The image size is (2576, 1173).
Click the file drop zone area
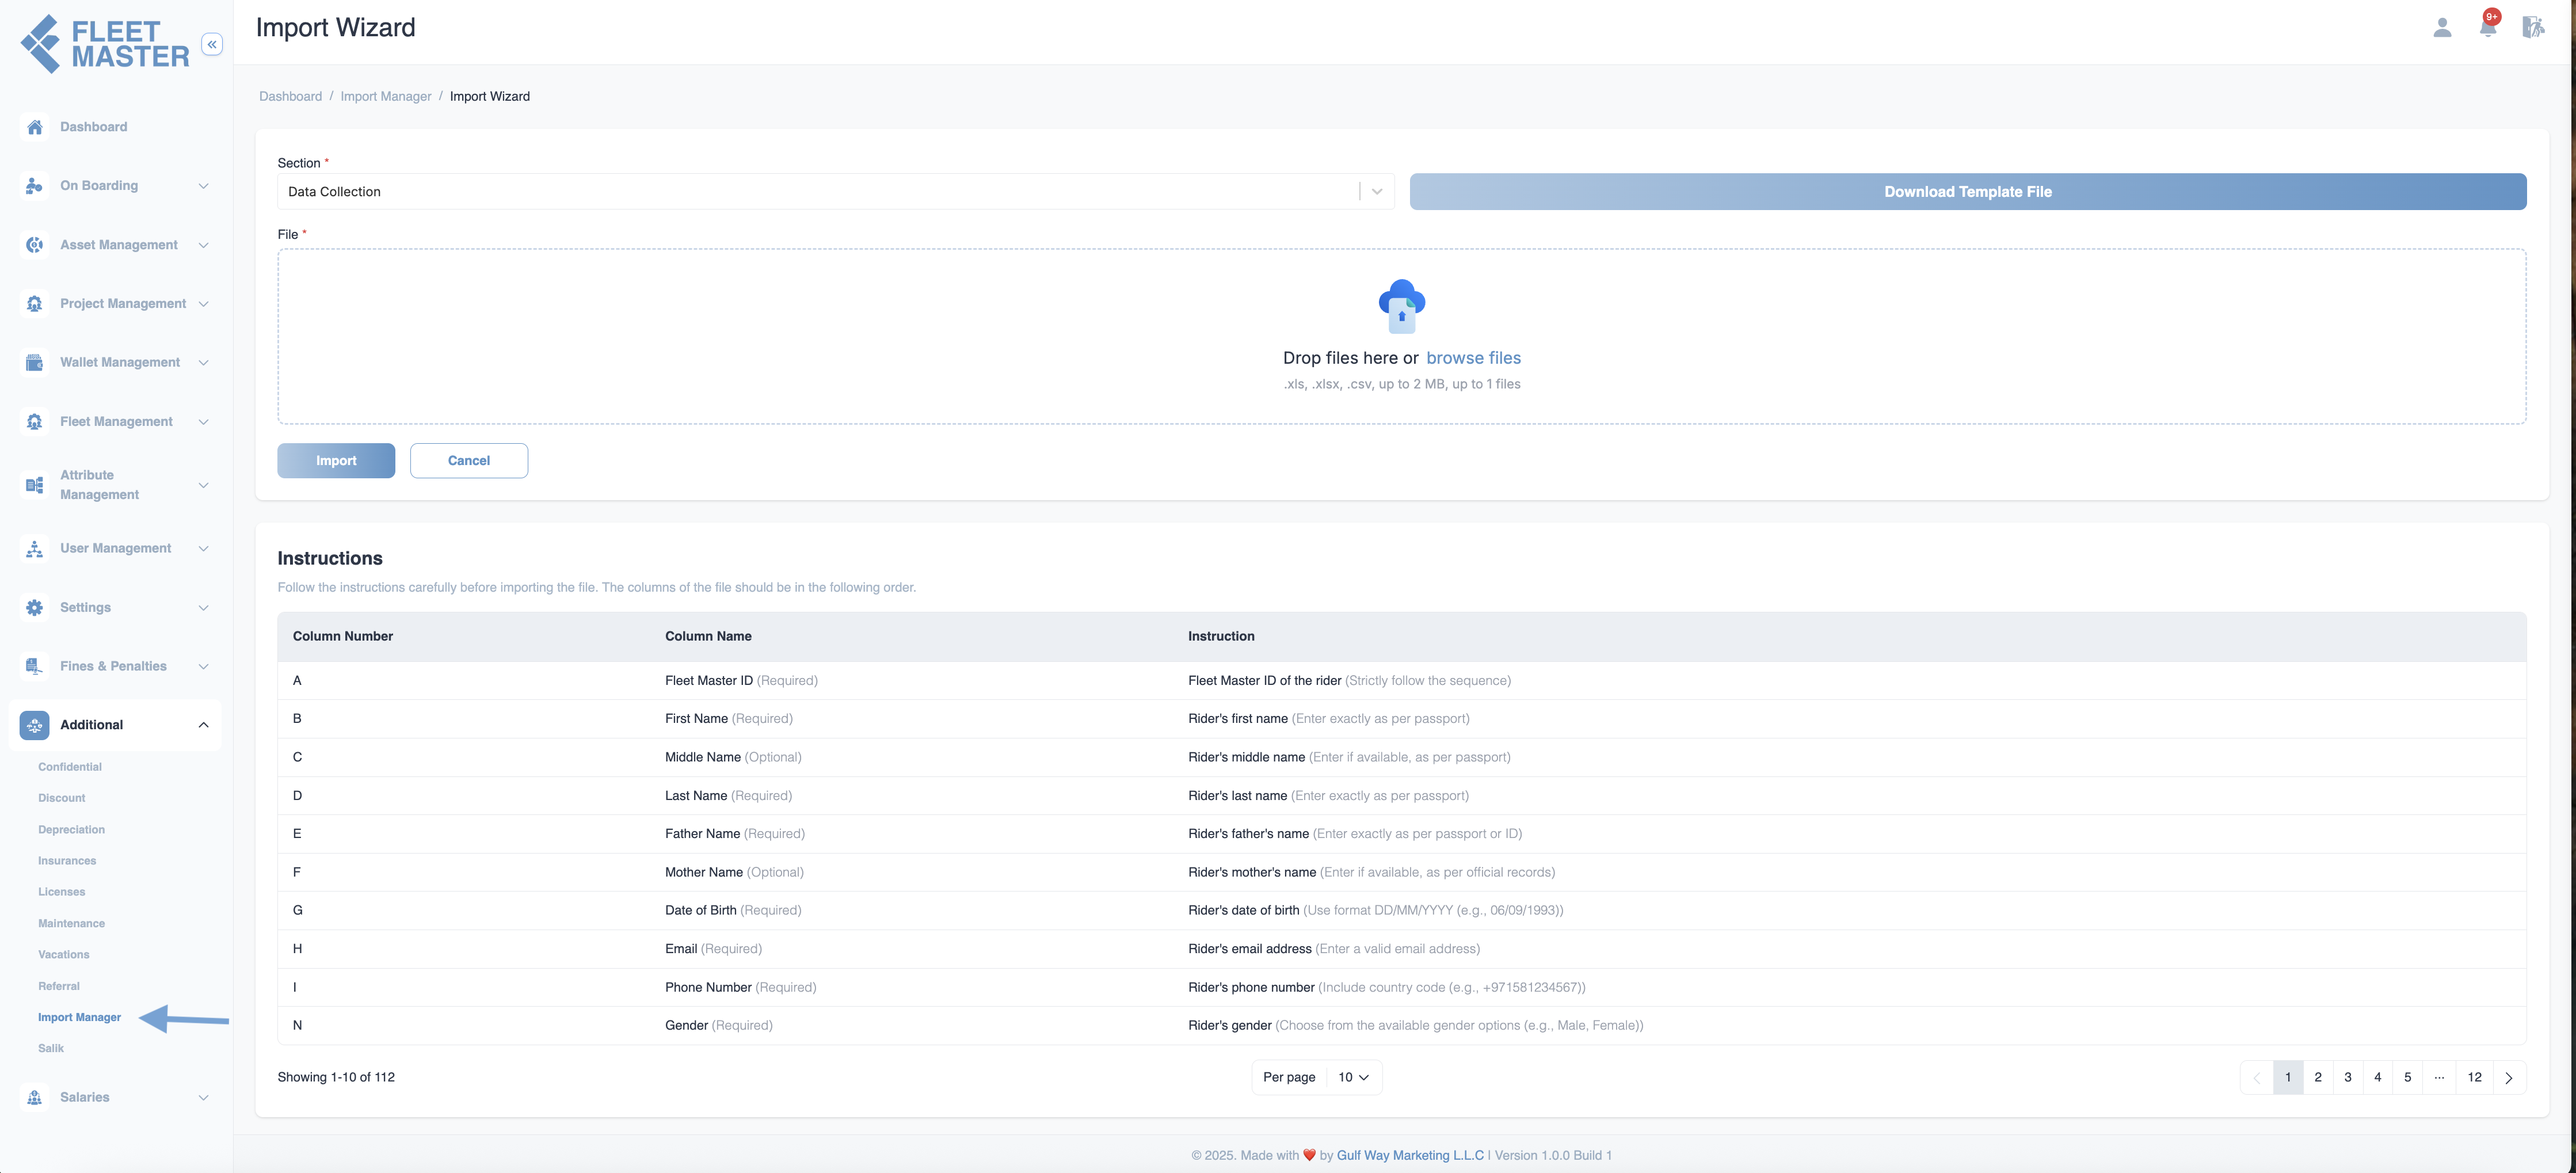pyautogui.click(x=1402, y=337)
